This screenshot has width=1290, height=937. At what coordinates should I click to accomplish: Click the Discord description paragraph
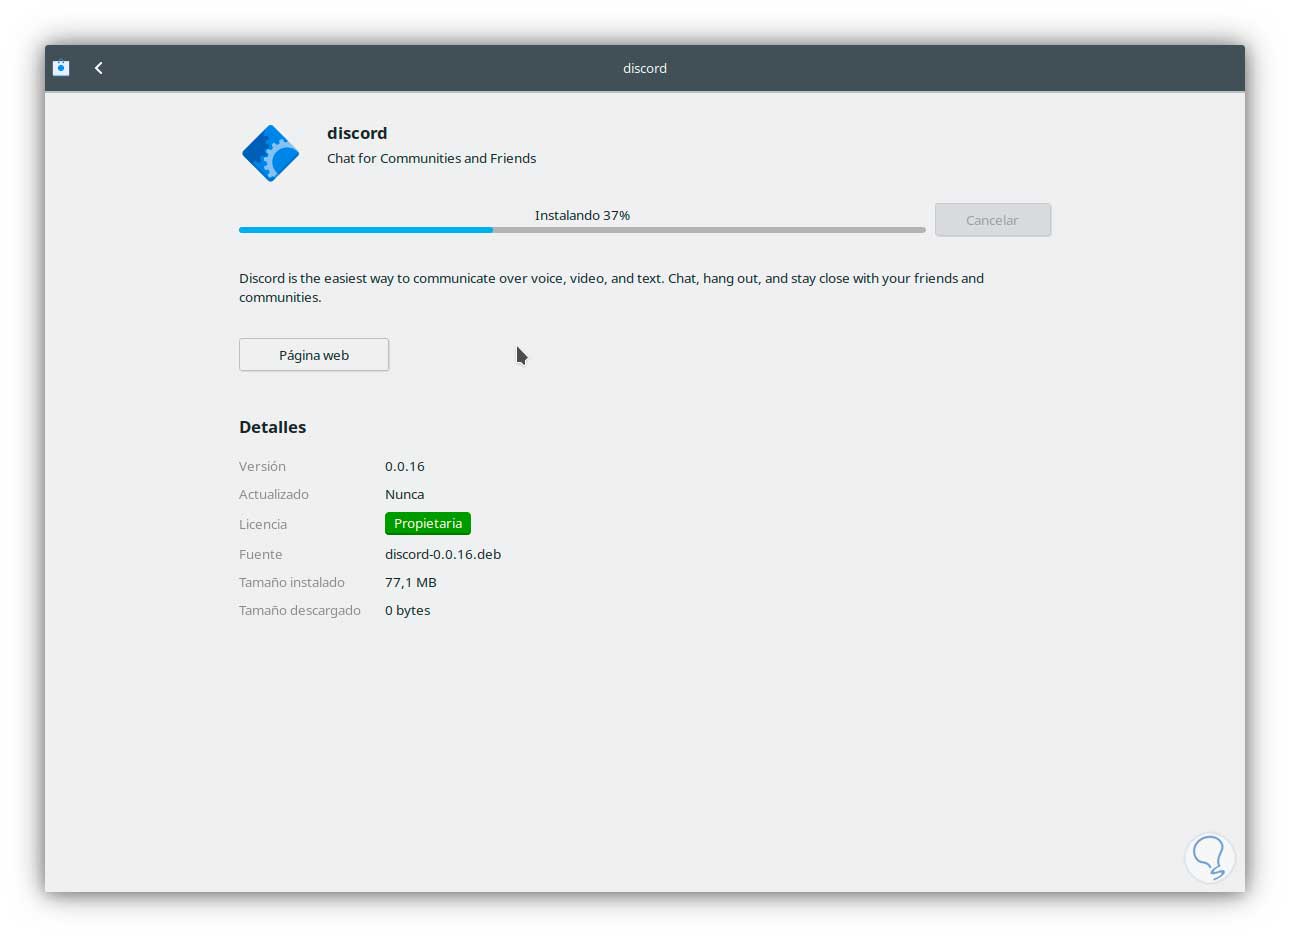pos(611,288)
